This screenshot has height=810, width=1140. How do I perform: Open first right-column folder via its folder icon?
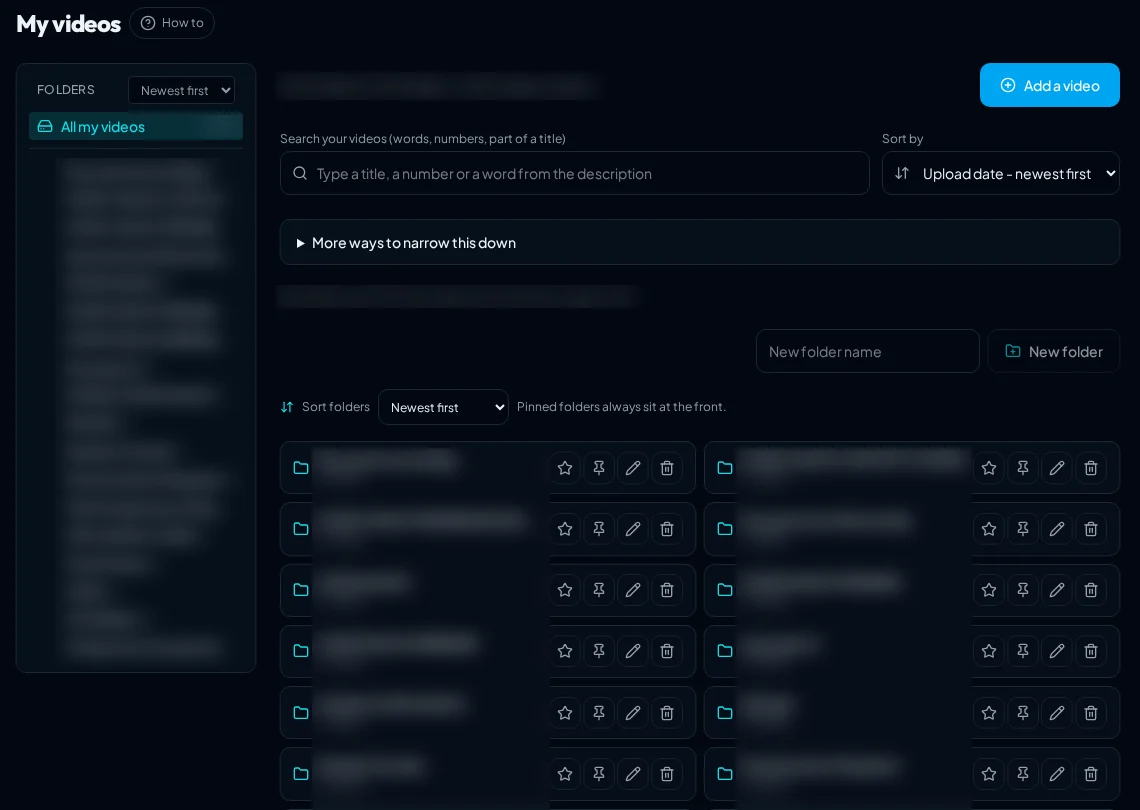tap(725, 468)
